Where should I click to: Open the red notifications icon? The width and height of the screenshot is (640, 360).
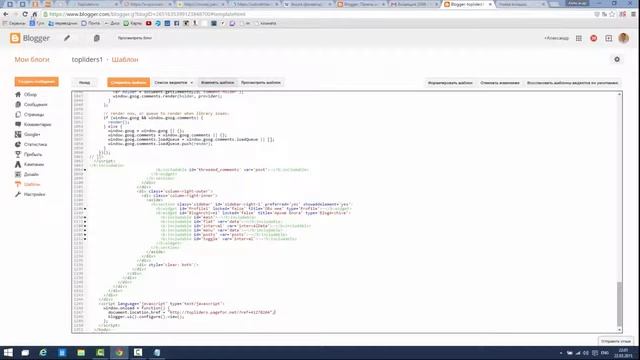coord(593,38)
